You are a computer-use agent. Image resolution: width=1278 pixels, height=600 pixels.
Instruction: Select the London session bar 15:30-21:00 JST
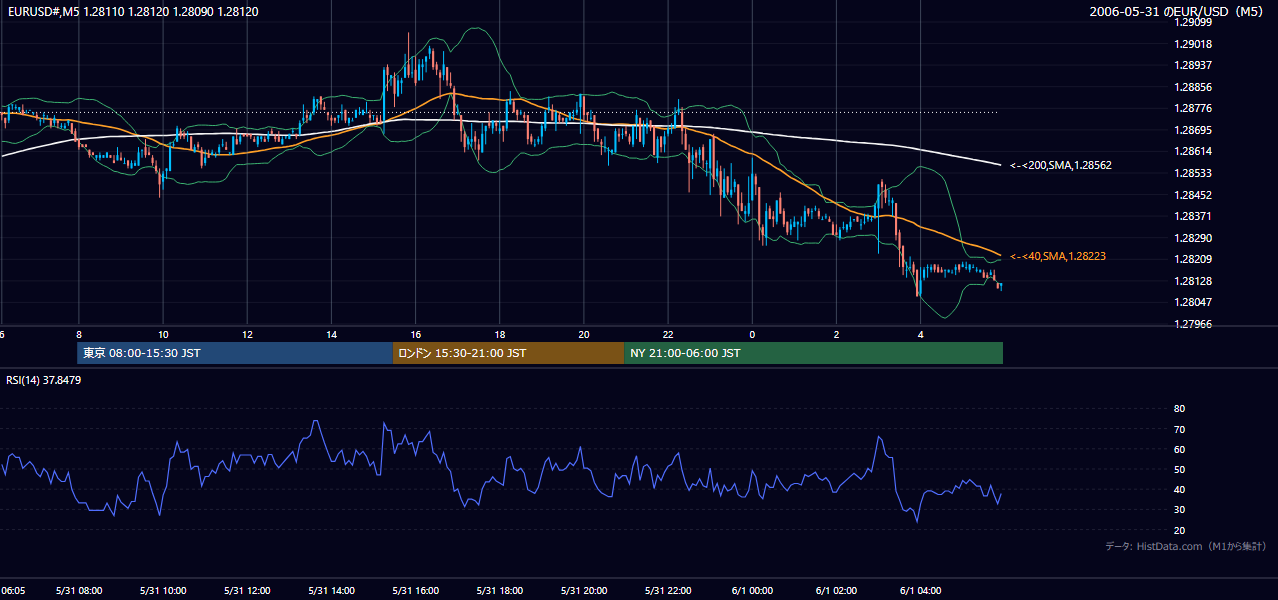[x=508, y=353]
